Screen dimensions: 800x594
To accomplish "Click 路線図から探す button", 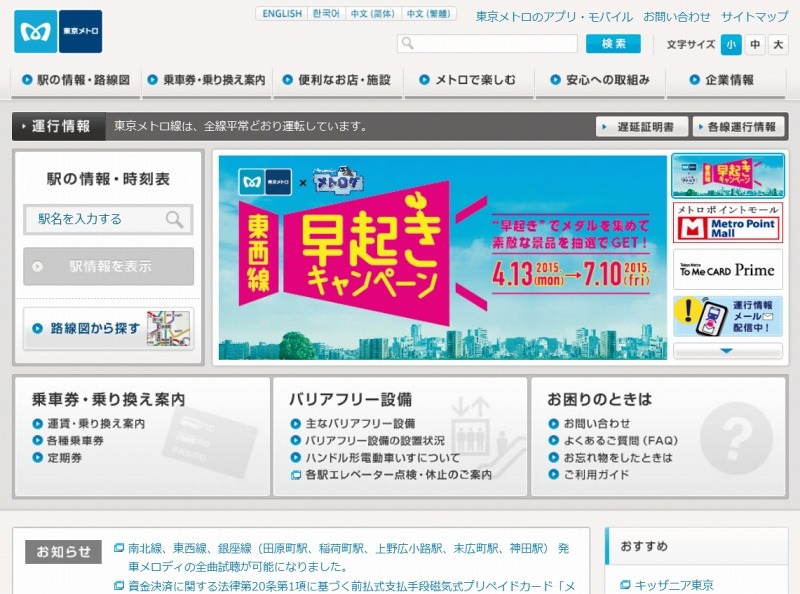I will 108,328.
